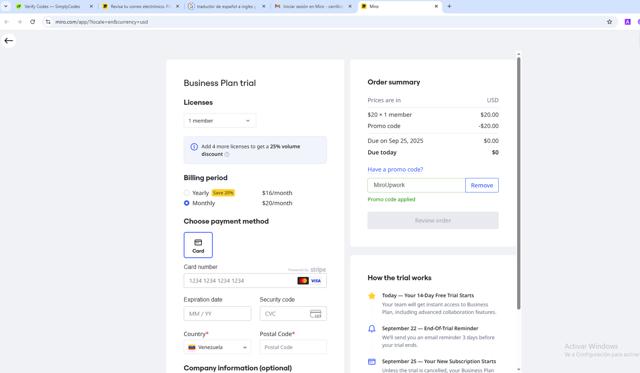640x373 pixels.
Task: Click the Due on Sep 25, 2025 line
Action: pyautogui.click(x=433, y=141)
